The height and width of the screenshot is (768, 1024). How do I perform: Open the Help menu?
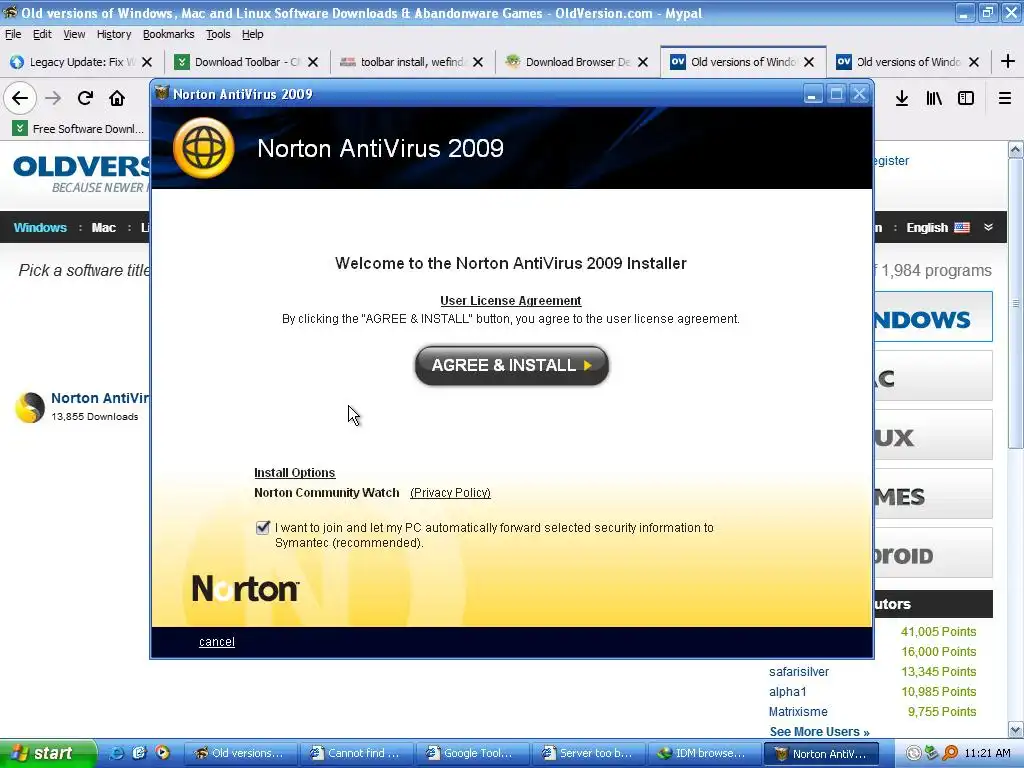pyautogui.click(x=253, y=34)
